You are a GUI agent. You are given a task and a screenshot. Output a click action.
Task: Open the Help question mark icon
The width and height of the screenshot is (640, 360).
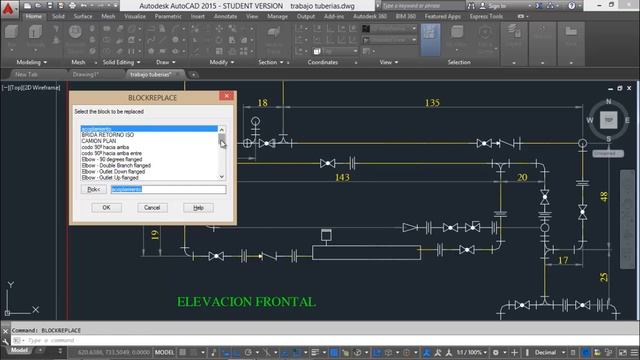click(x=572, y=6)
